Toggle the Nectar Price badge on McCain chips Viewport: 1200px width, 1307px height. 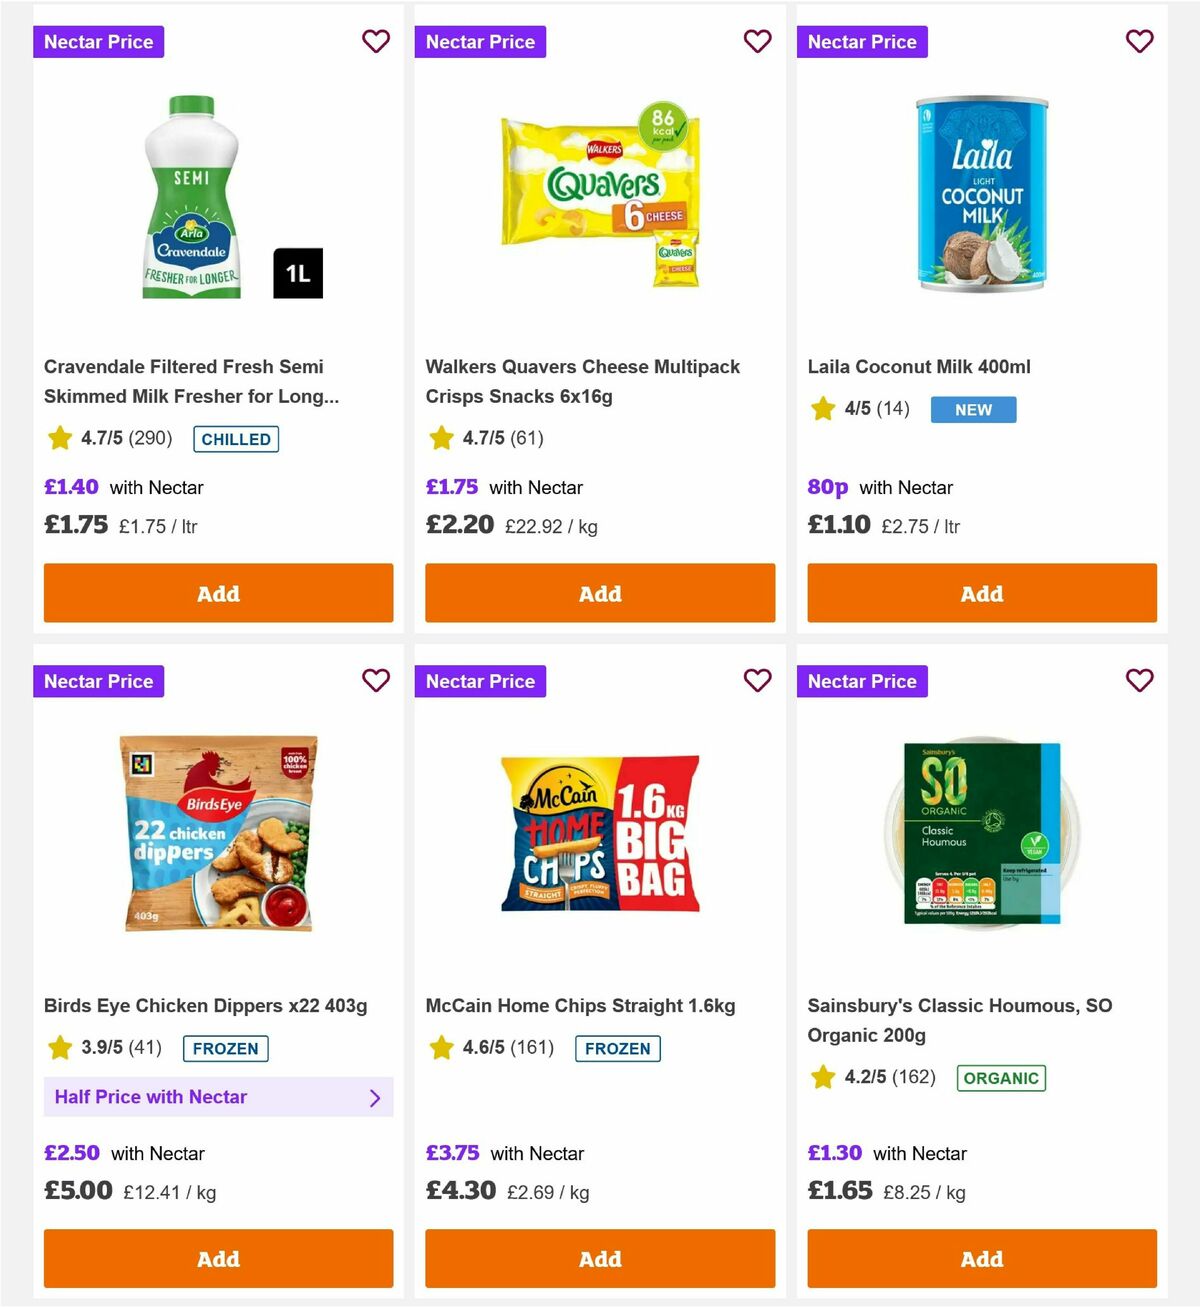pos(480,681)
